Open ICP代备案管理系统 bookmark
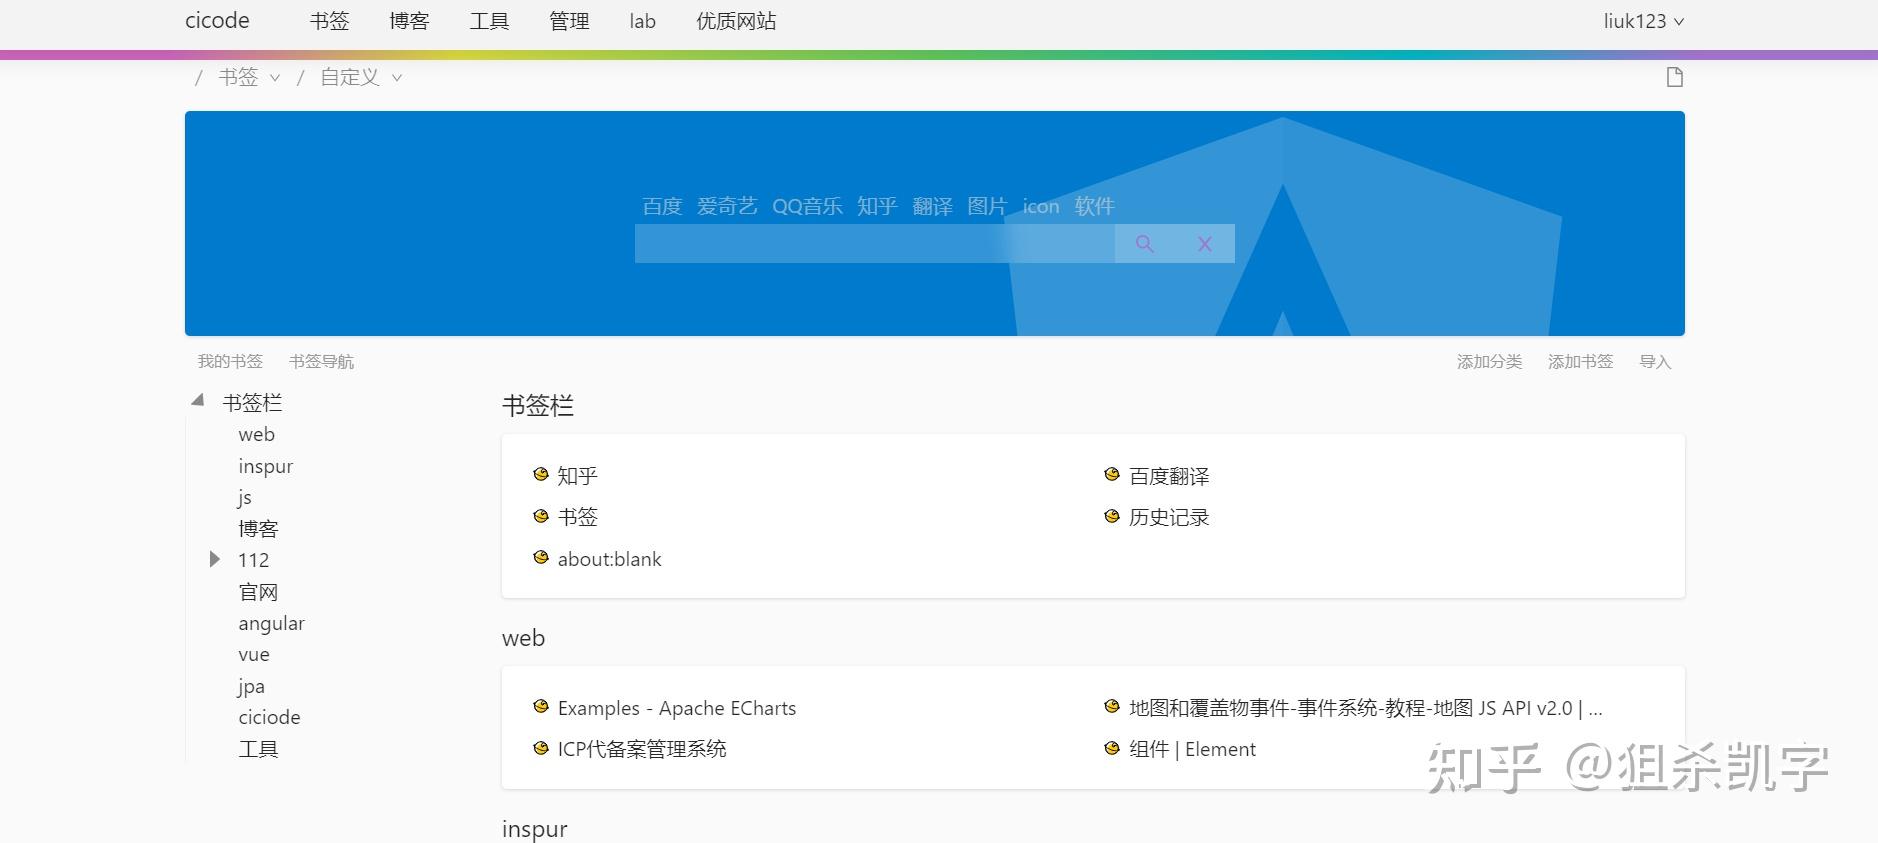The height and width of the screenshot is (843, 1878). 642,749
